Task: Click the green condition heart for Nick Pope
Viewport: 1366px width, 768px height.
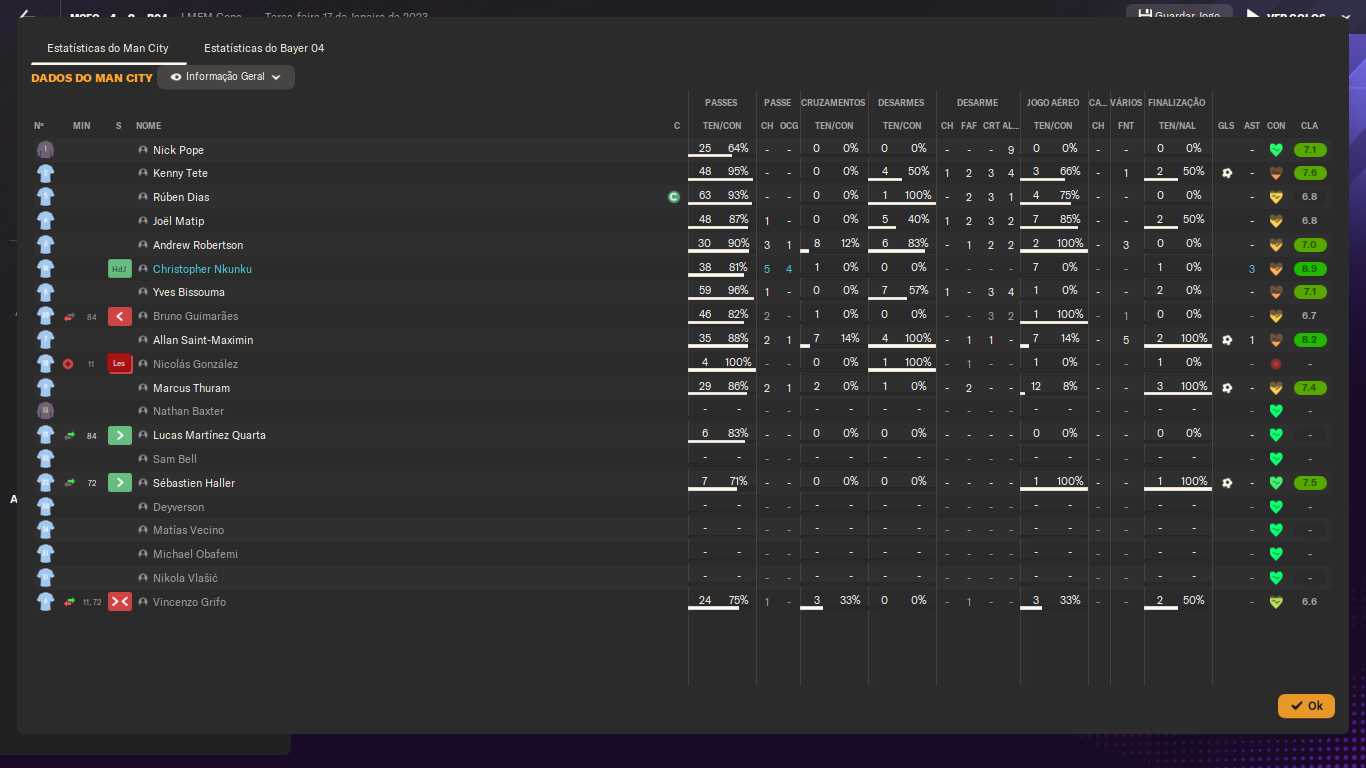Action: [x=1276, y=150]
